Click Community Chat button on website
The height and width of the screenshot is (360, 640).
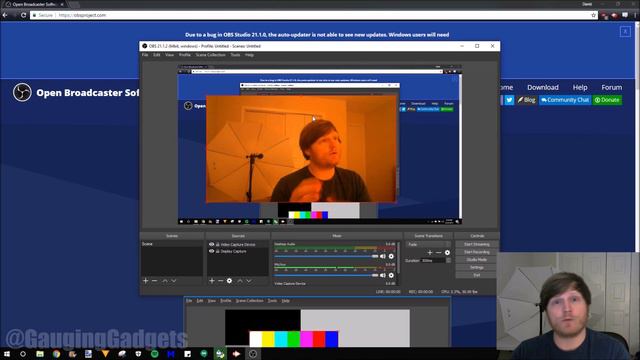[x=565, y=100]
